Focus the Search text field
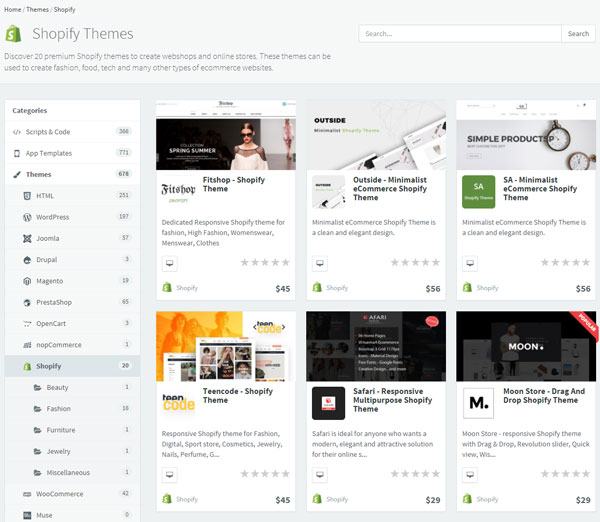The image size is (600, 522). point(460,34)
